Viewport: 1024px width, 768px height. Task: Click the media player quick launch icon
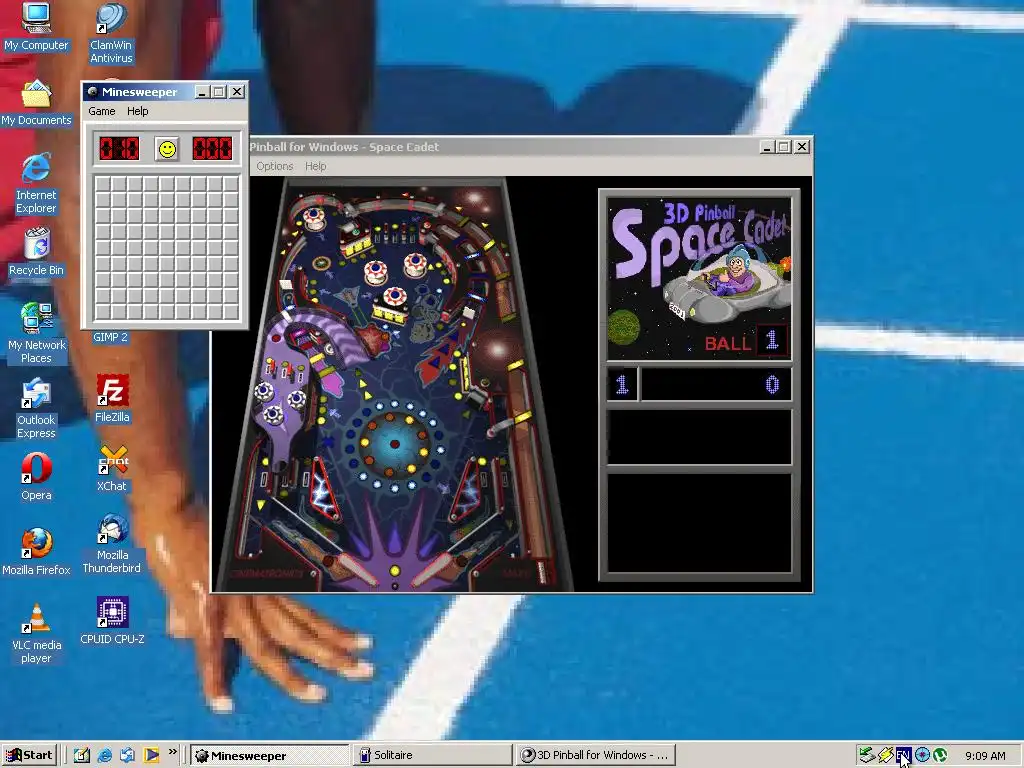pyautogui.click(x=151, y=756)
